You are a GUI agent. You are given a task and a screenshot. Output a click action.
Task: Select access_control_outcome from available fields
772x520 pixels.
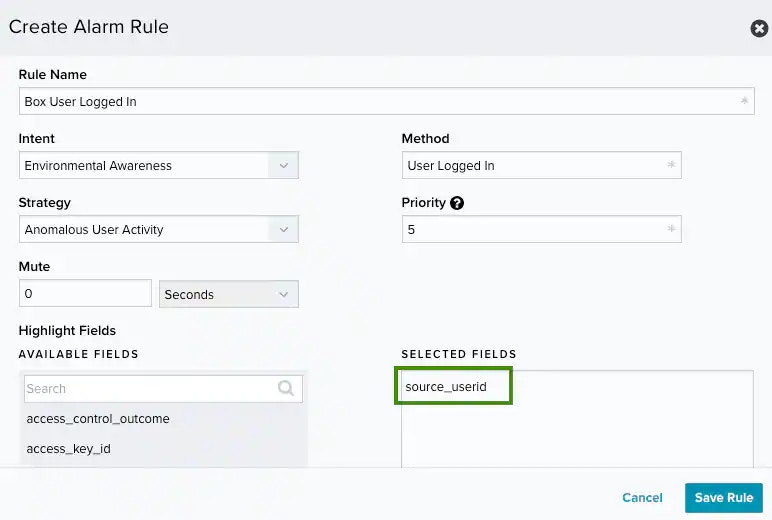(98, 419)
